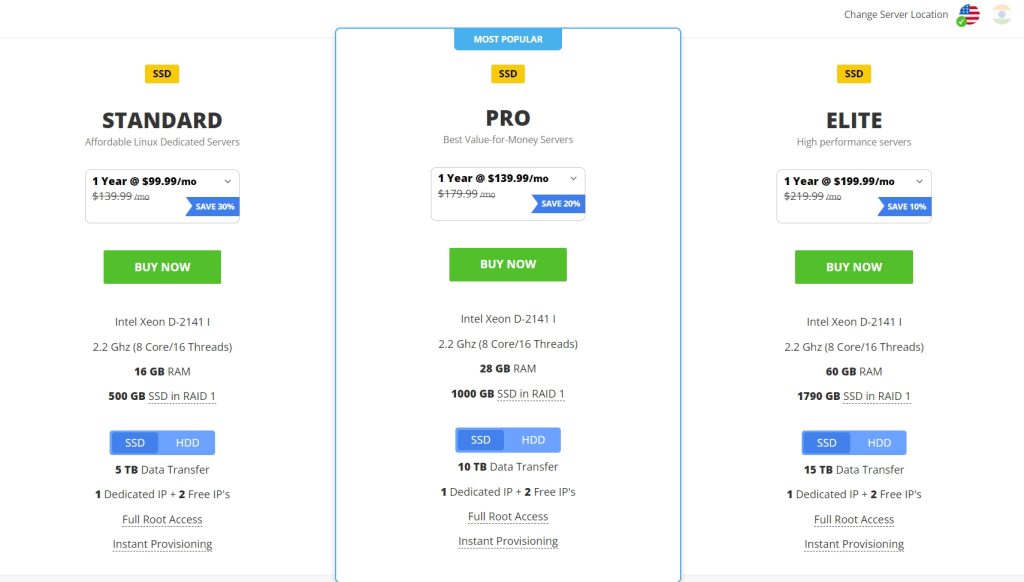Click the Change Server Location label
Screen dimensions: 1024x582
(895, 15)
